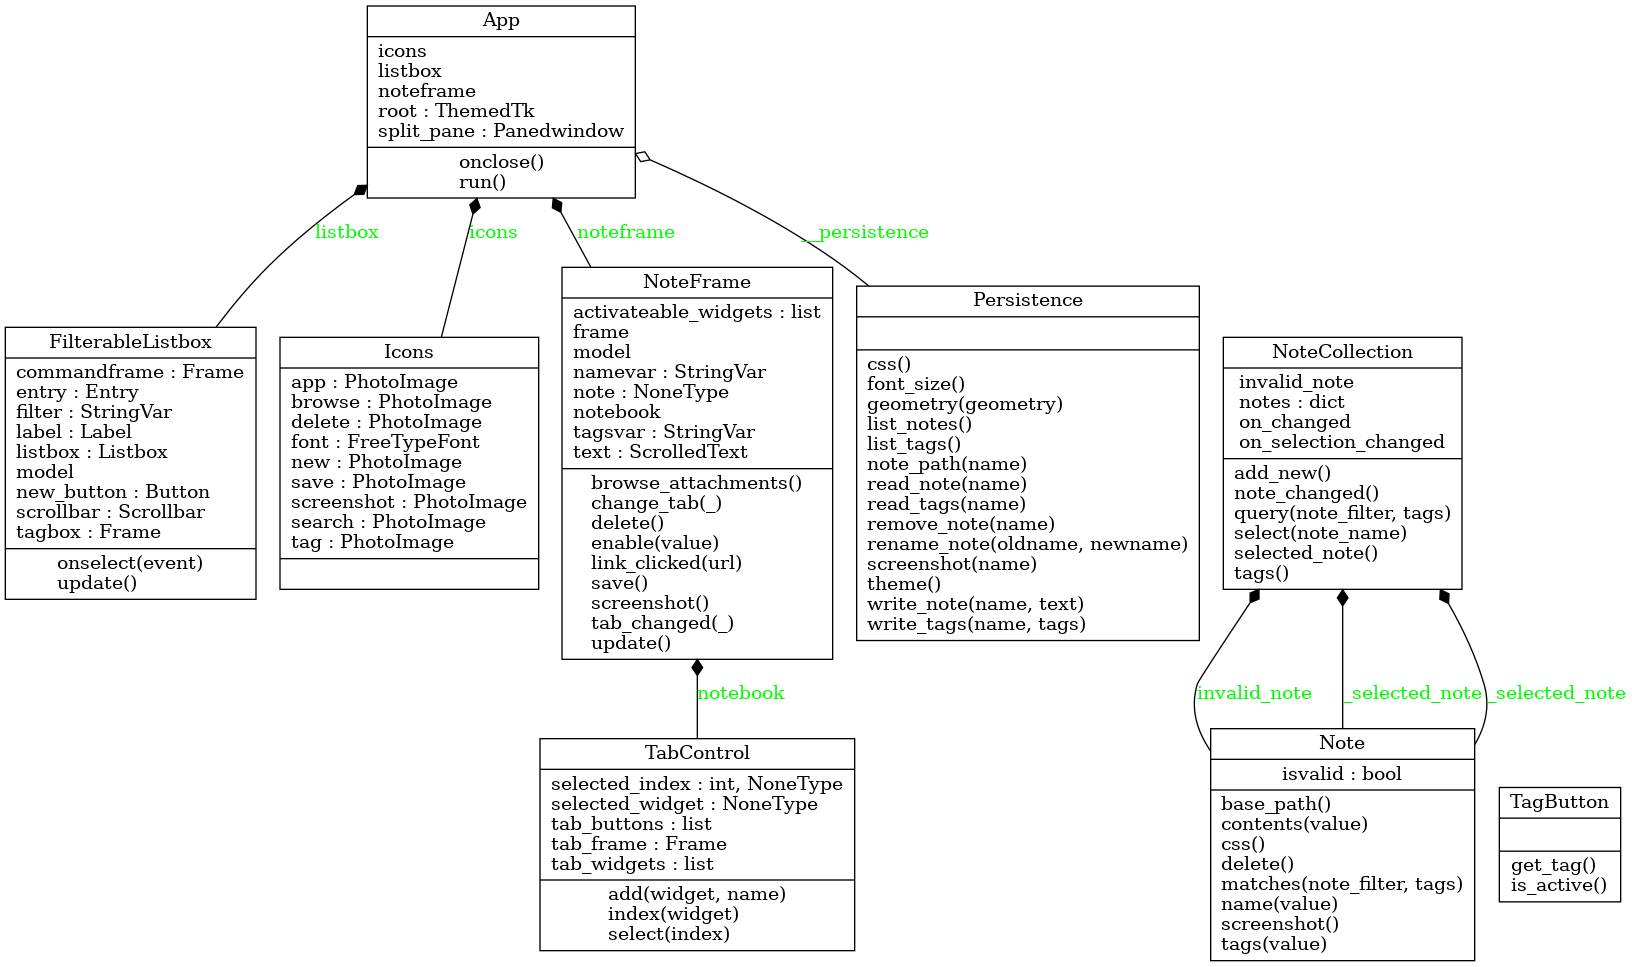Viewport: 1632px width, 967px height.
Task: Click the green 'invalid_note' edge label
Action: click(x=1254, y=693)
